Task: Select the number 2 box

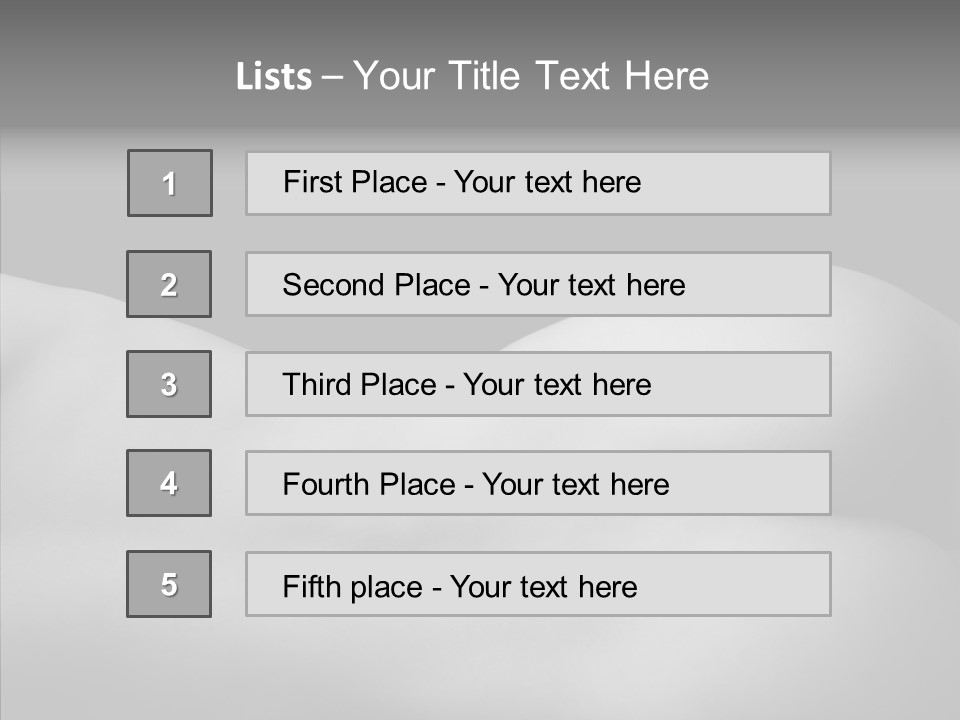Action: (169, 284)
